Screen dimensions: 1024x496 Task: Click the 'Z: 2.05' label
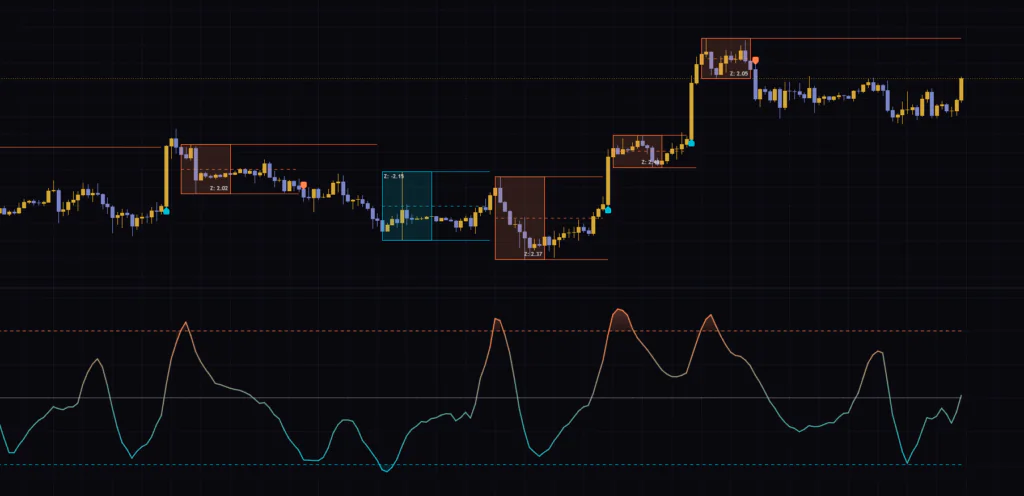tap(739, 74)
